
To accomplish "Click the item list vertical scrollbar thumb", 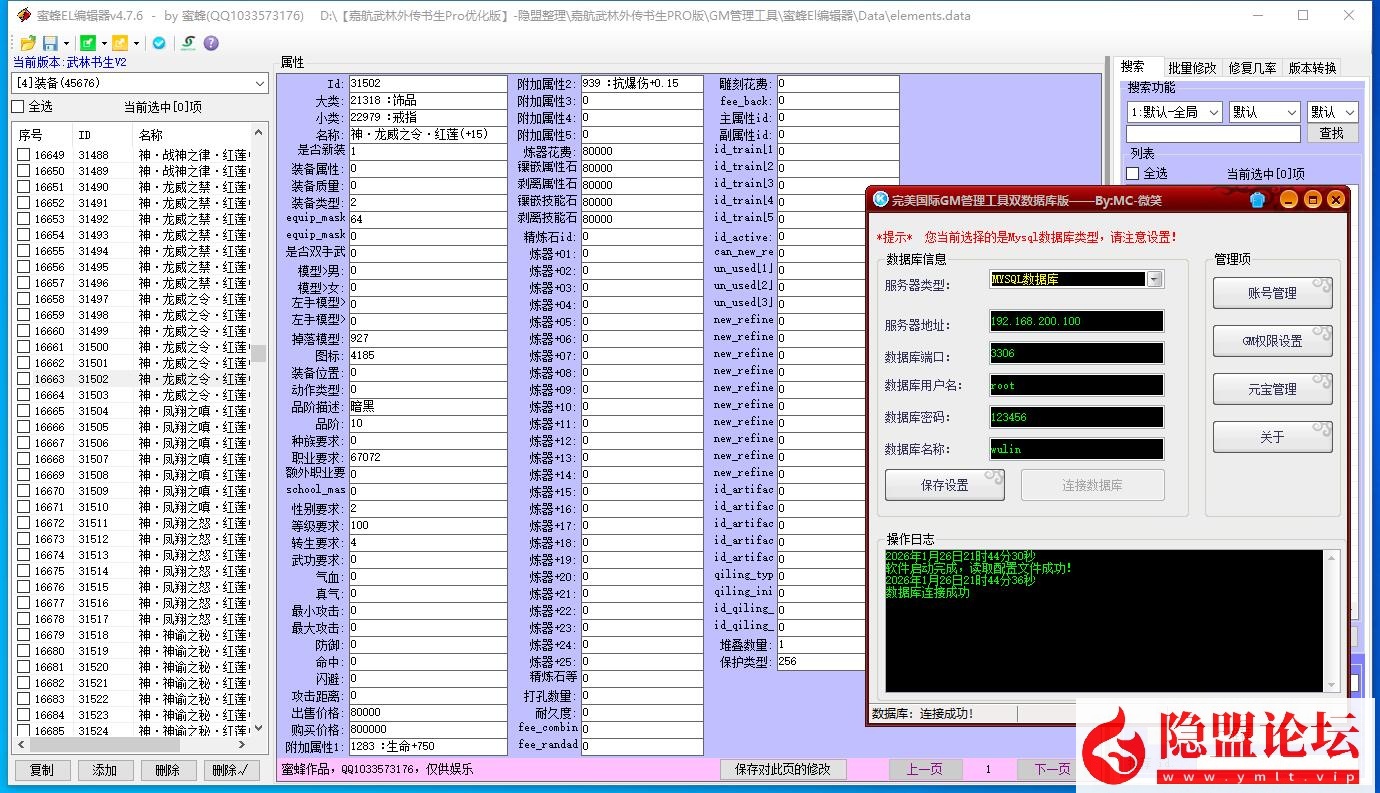I will (259, 353).
